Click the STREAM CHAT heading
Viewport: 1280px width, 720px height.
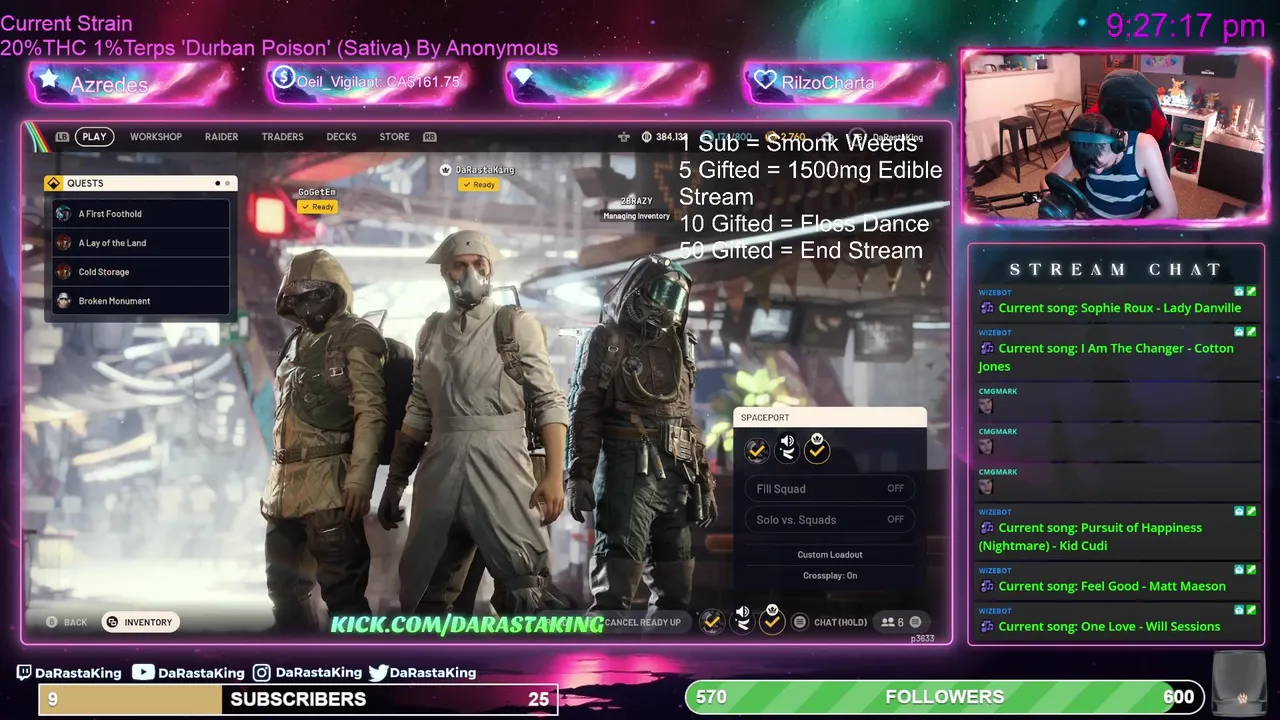pos(1115,269)
